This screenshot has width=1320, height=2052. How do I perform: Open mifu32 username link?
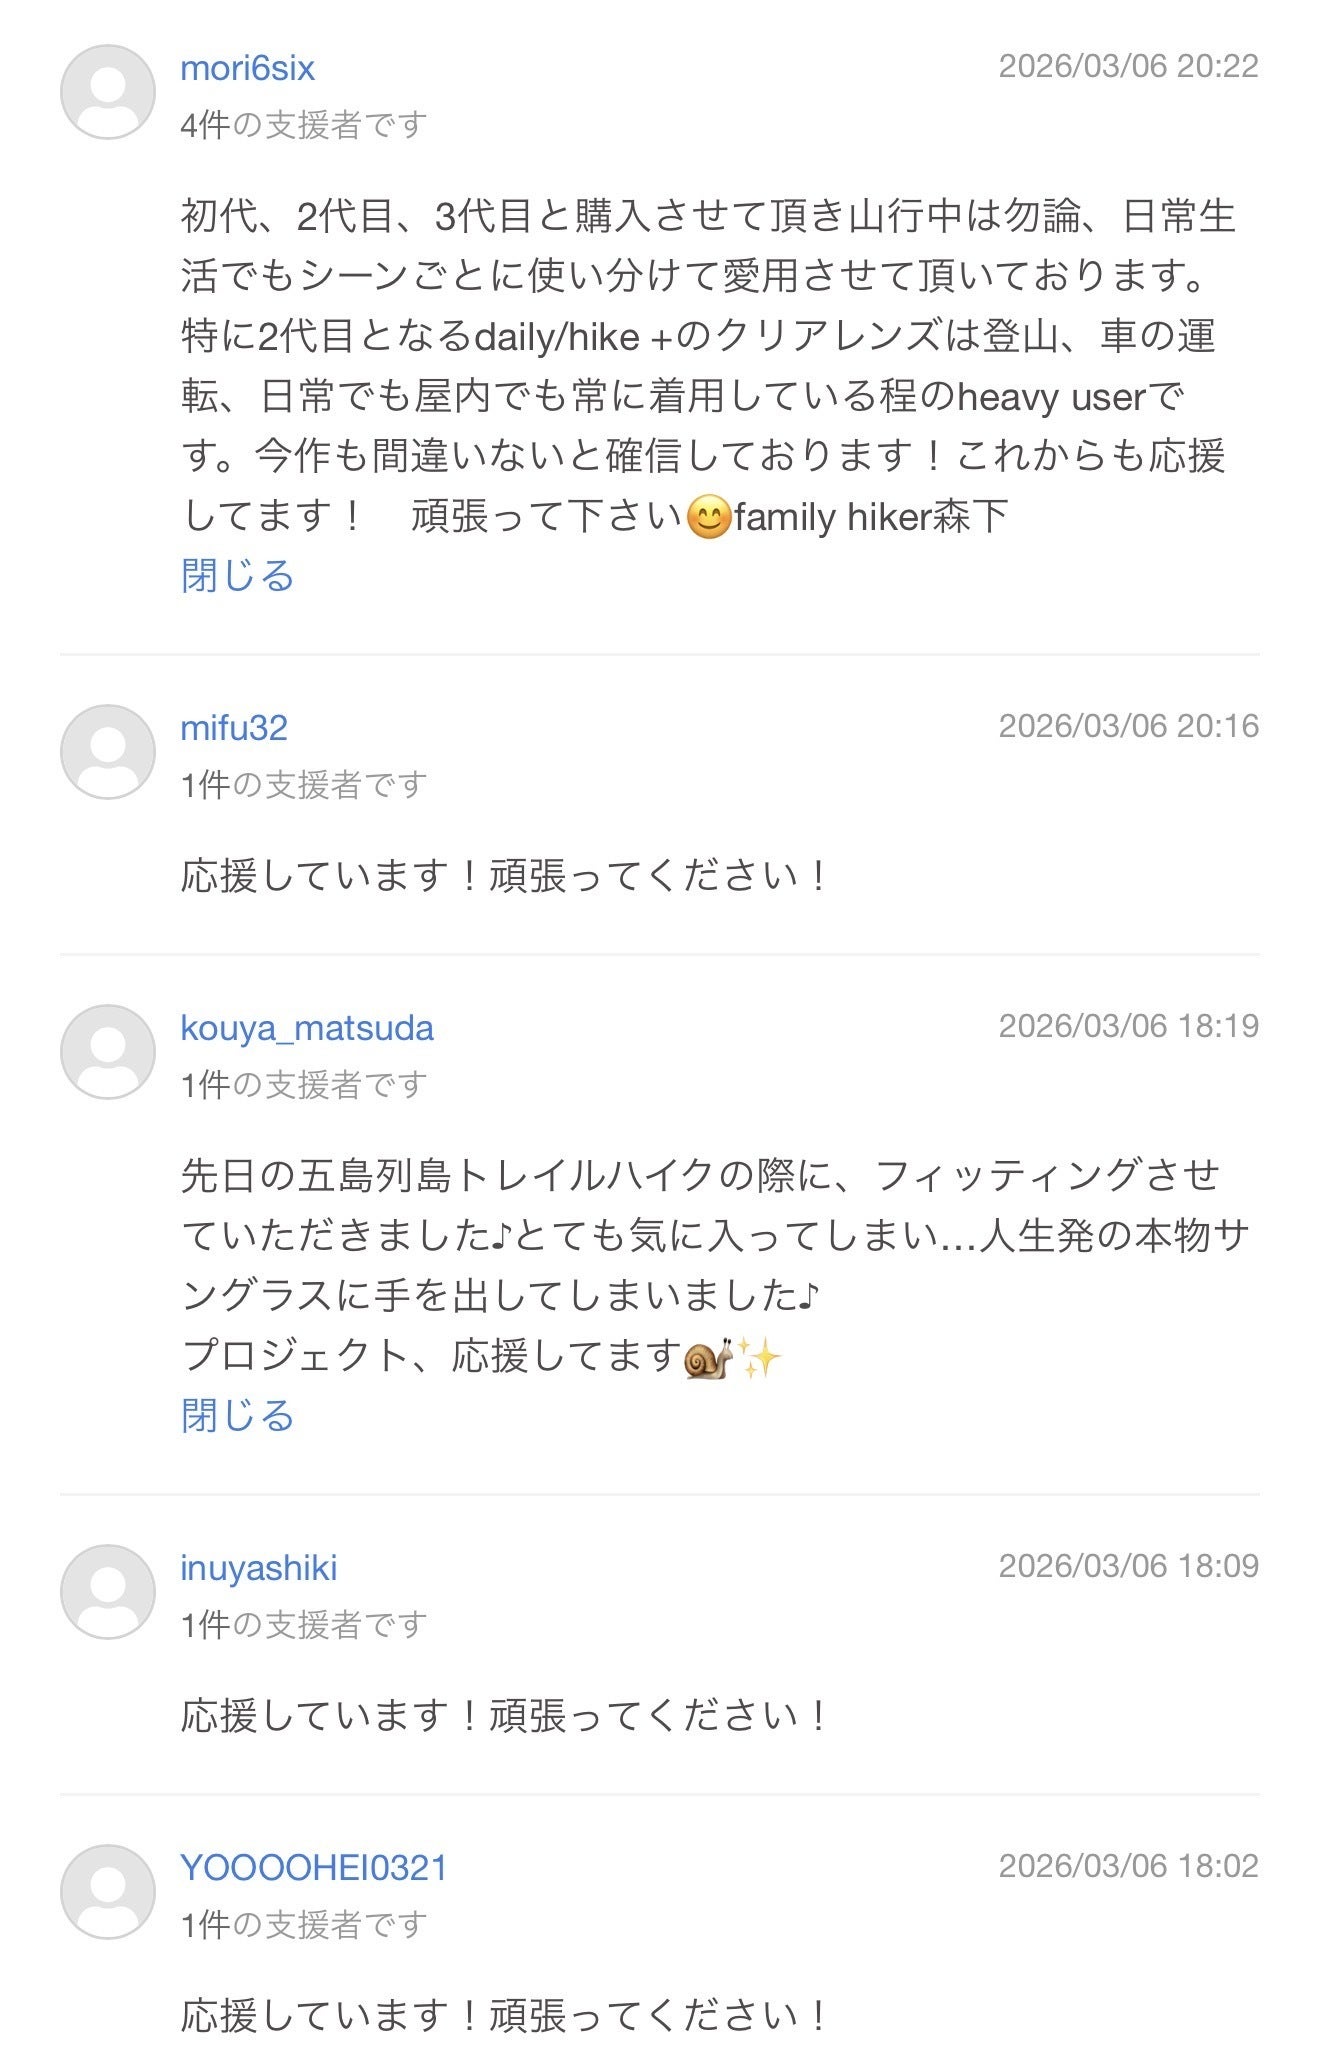(x=234, y=728)
